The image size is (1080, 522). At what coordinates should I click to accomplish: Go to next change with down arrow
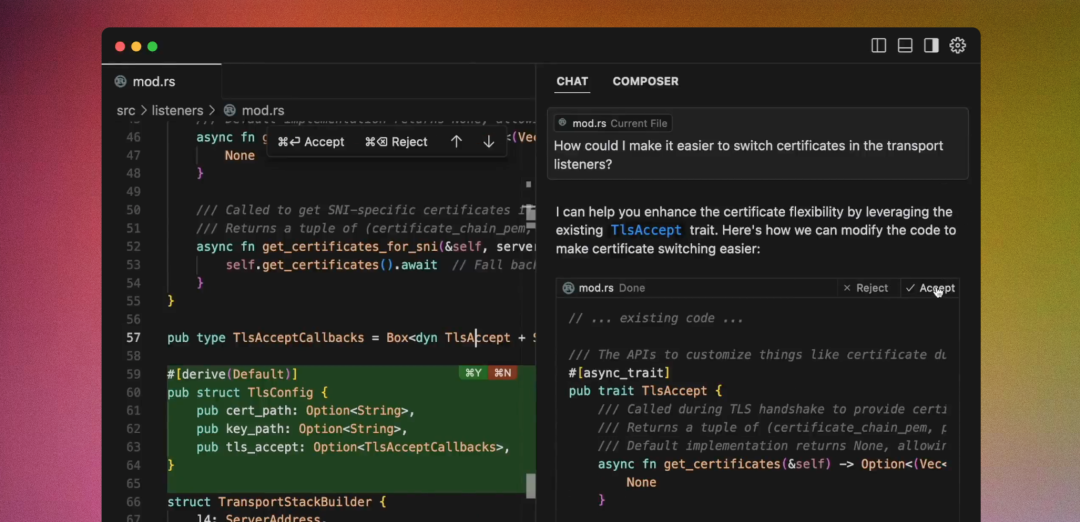click(488, 142)
